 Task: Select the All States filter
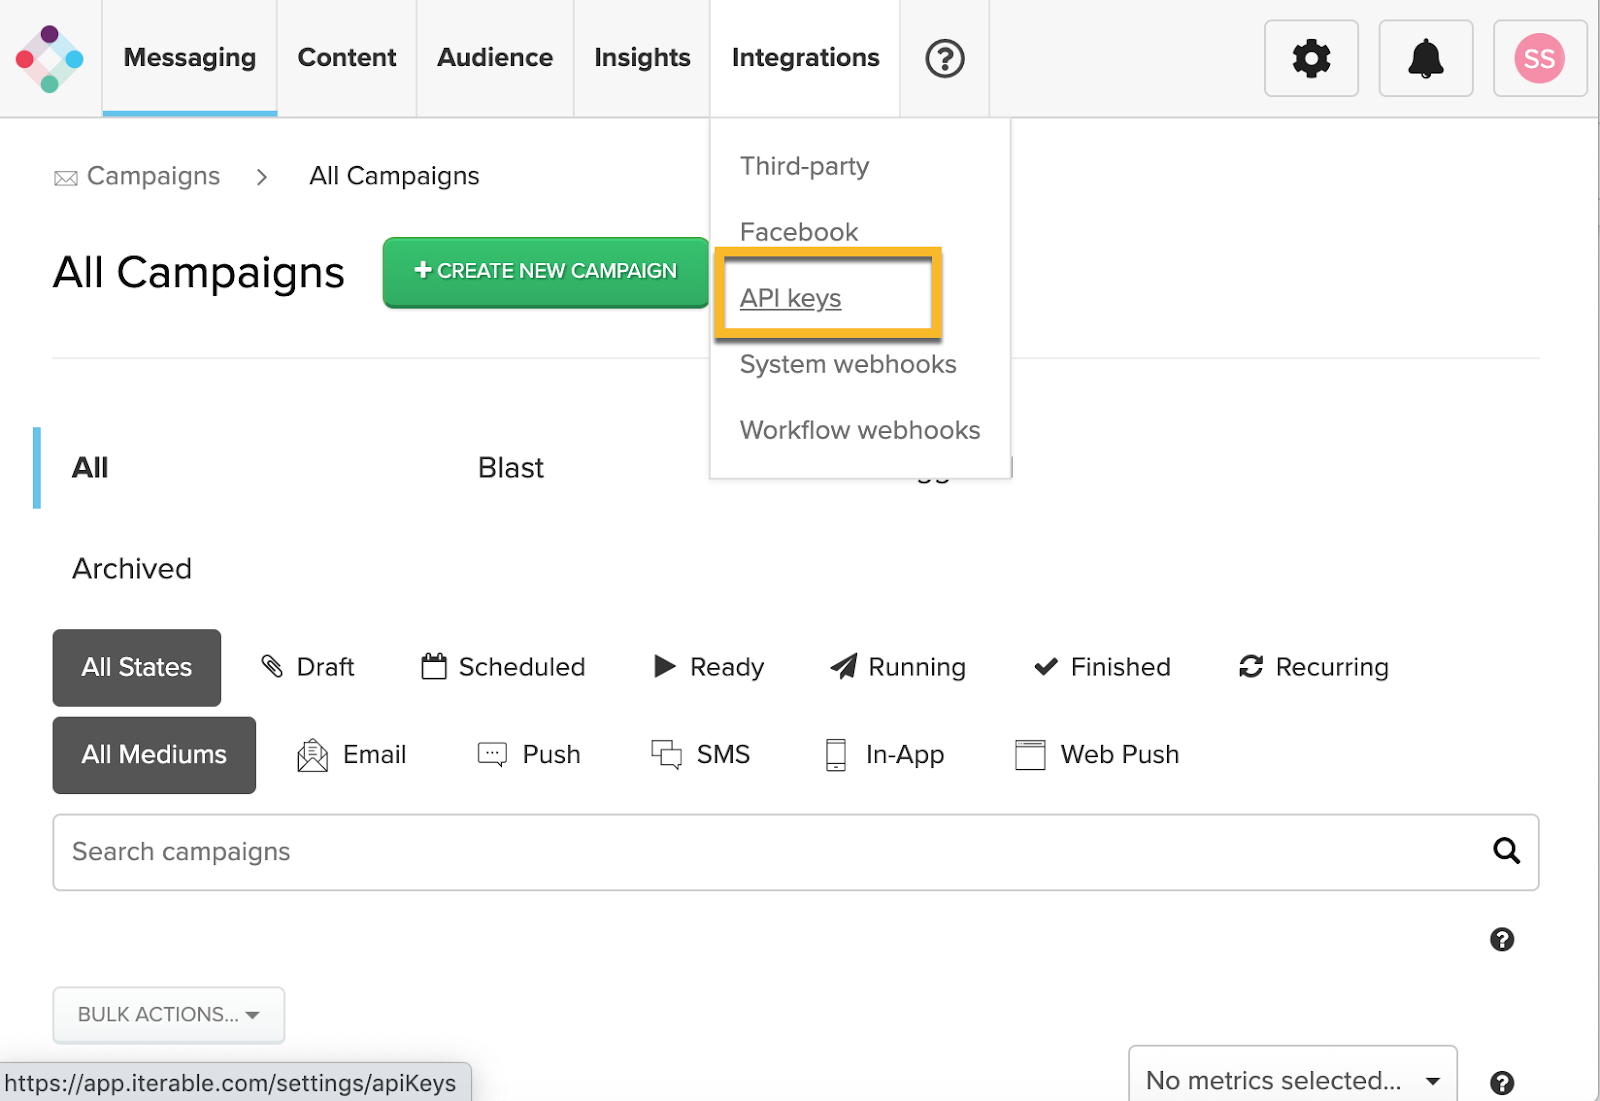[137, 667]
